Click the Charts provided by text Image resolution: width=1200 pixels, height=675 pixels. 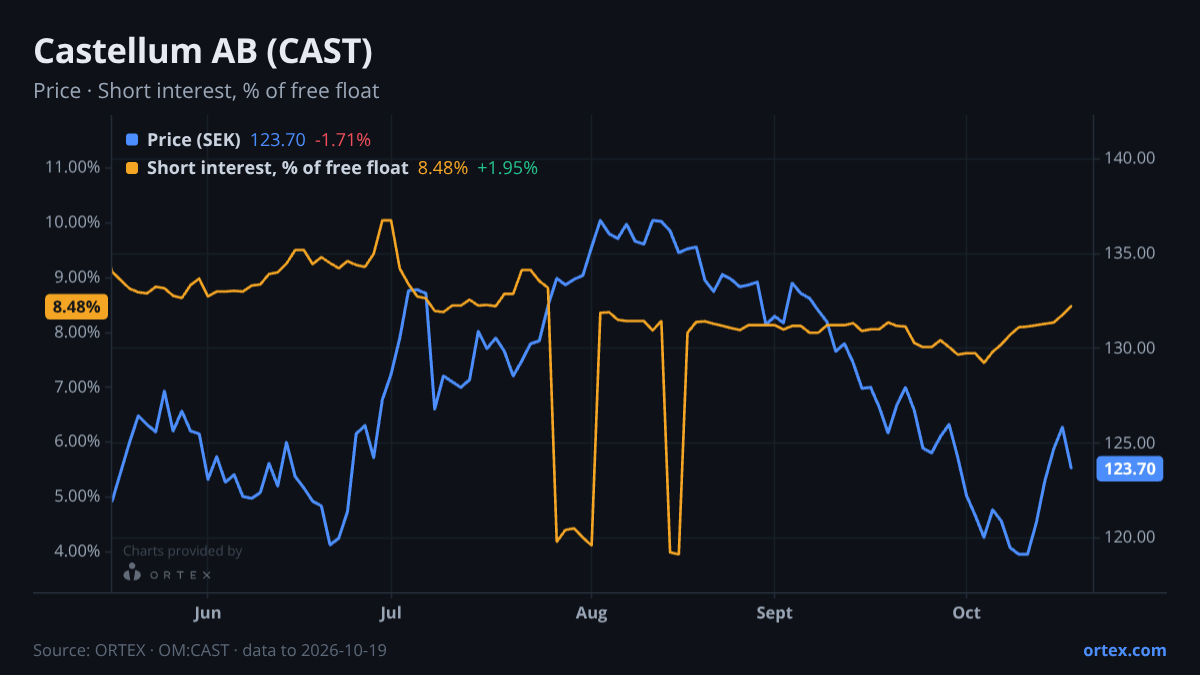point(182,551)
